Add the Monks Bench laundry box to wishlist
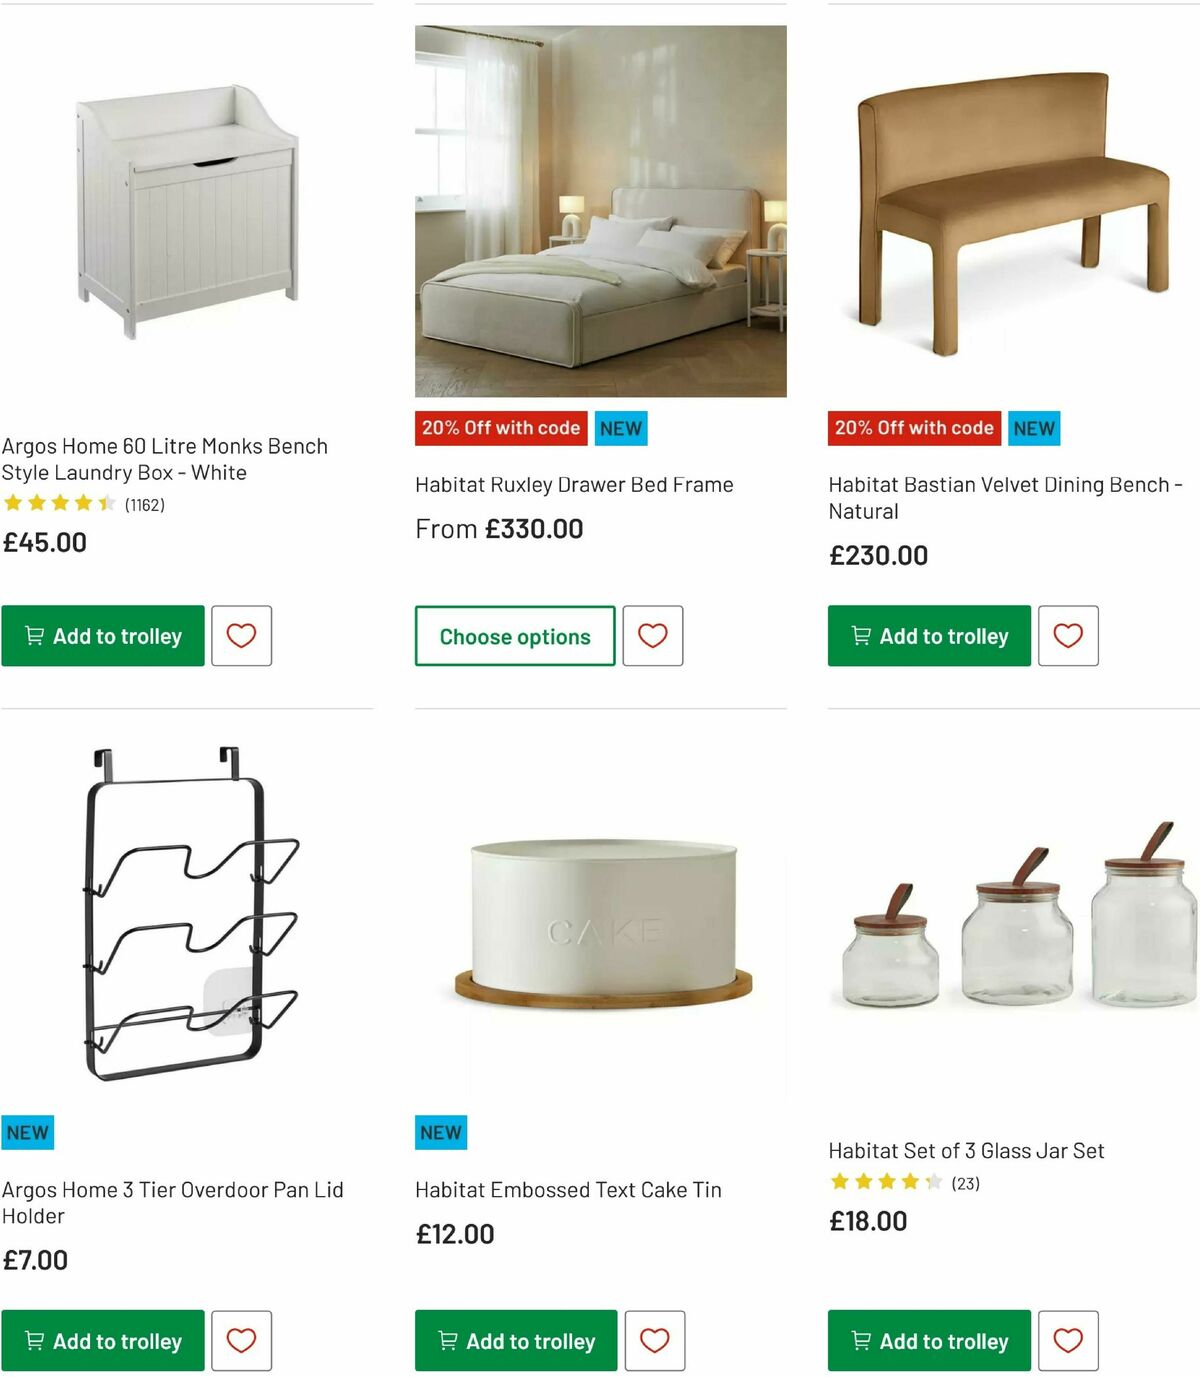Screen dimensions: 1200x1377 click(x=242, y=636)
